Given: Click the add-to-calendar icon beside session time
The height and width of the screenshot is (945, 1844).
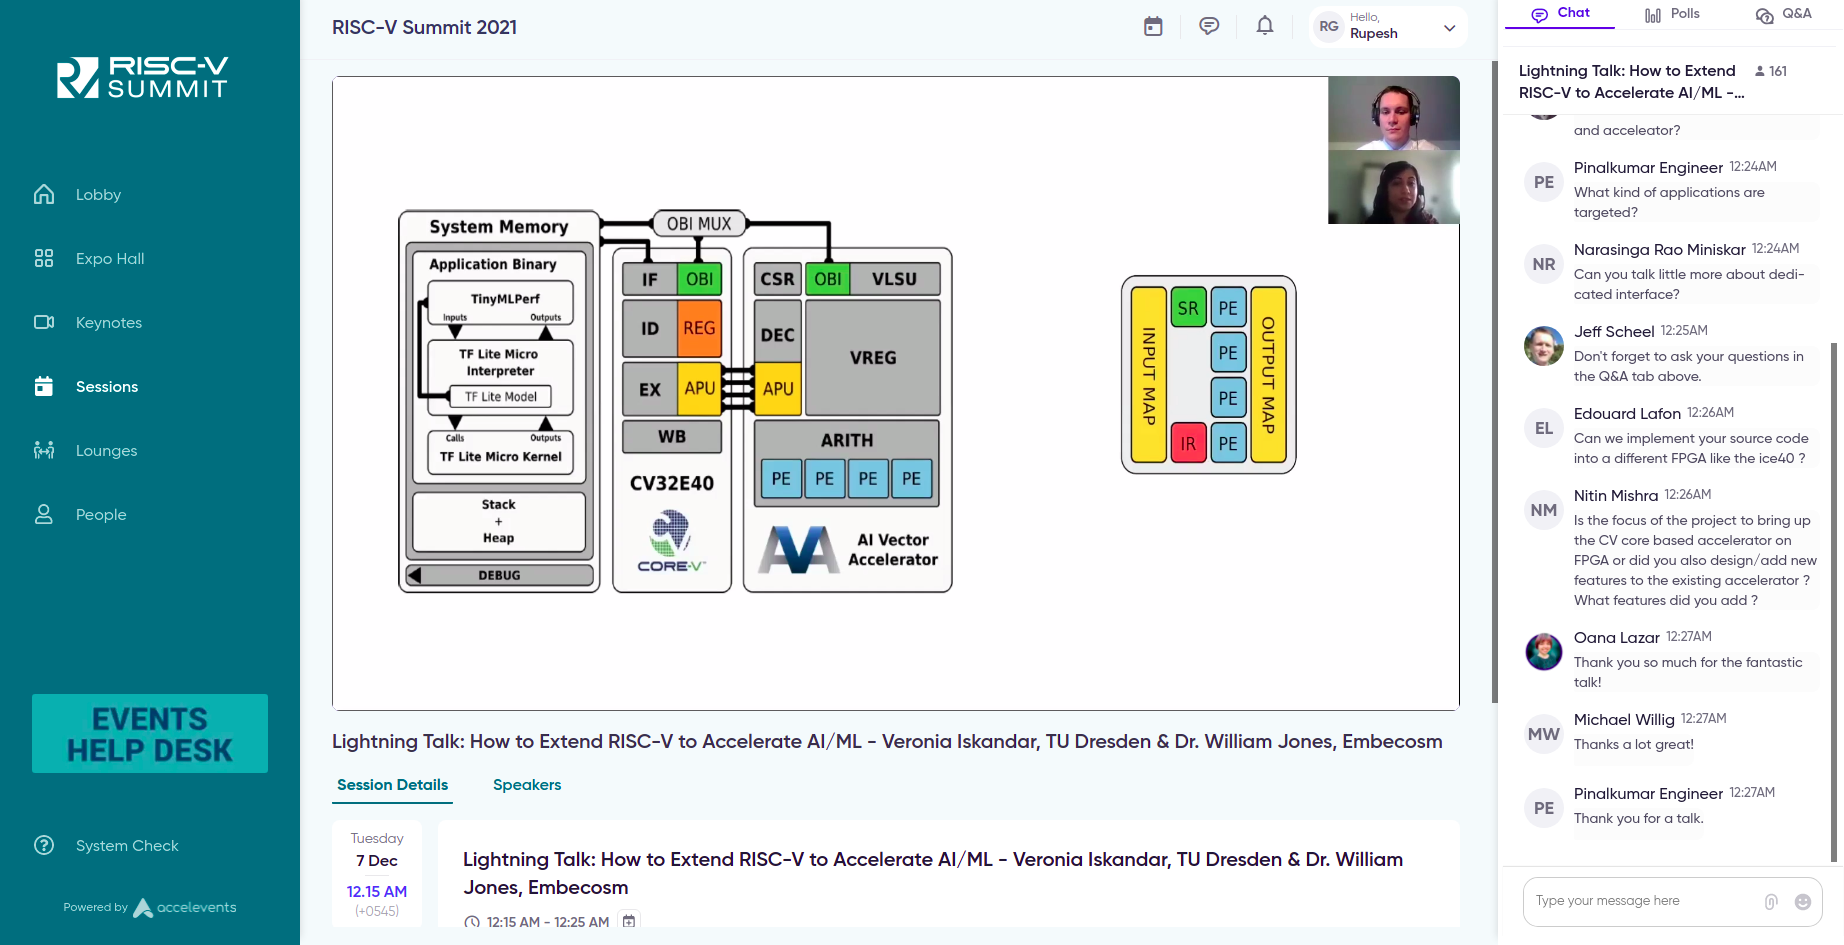Looking at the screenshot, I should [629, 921].
